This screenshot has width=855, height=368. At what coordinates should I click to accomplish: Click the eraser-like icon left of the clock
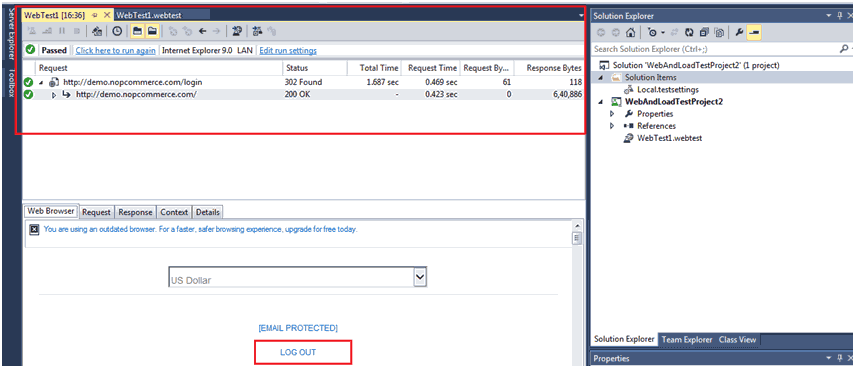97,31
